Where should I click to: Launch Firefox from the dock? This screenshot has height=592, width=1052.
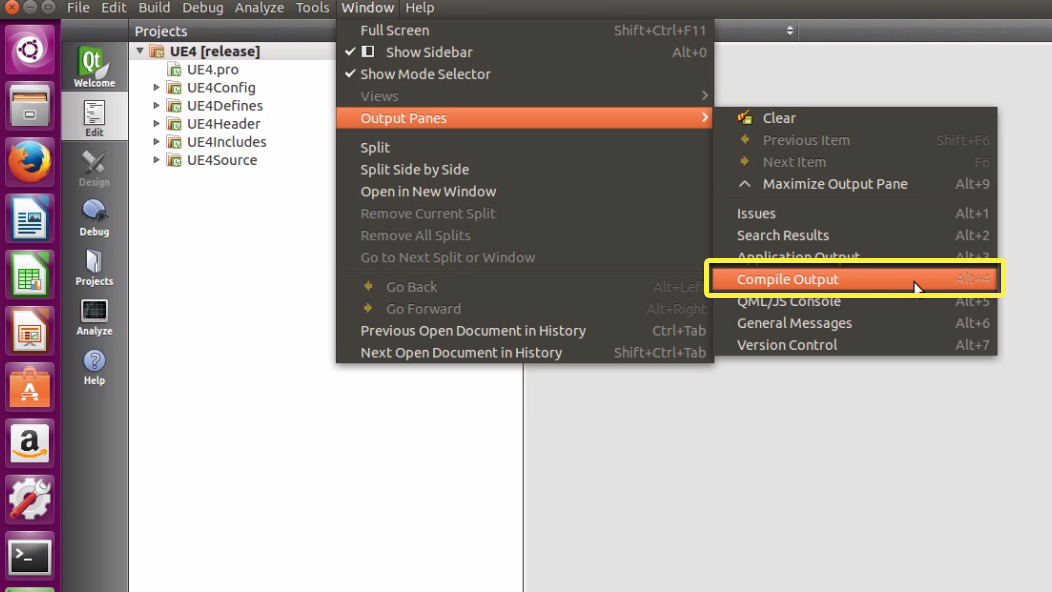click(x=30, y=162)
